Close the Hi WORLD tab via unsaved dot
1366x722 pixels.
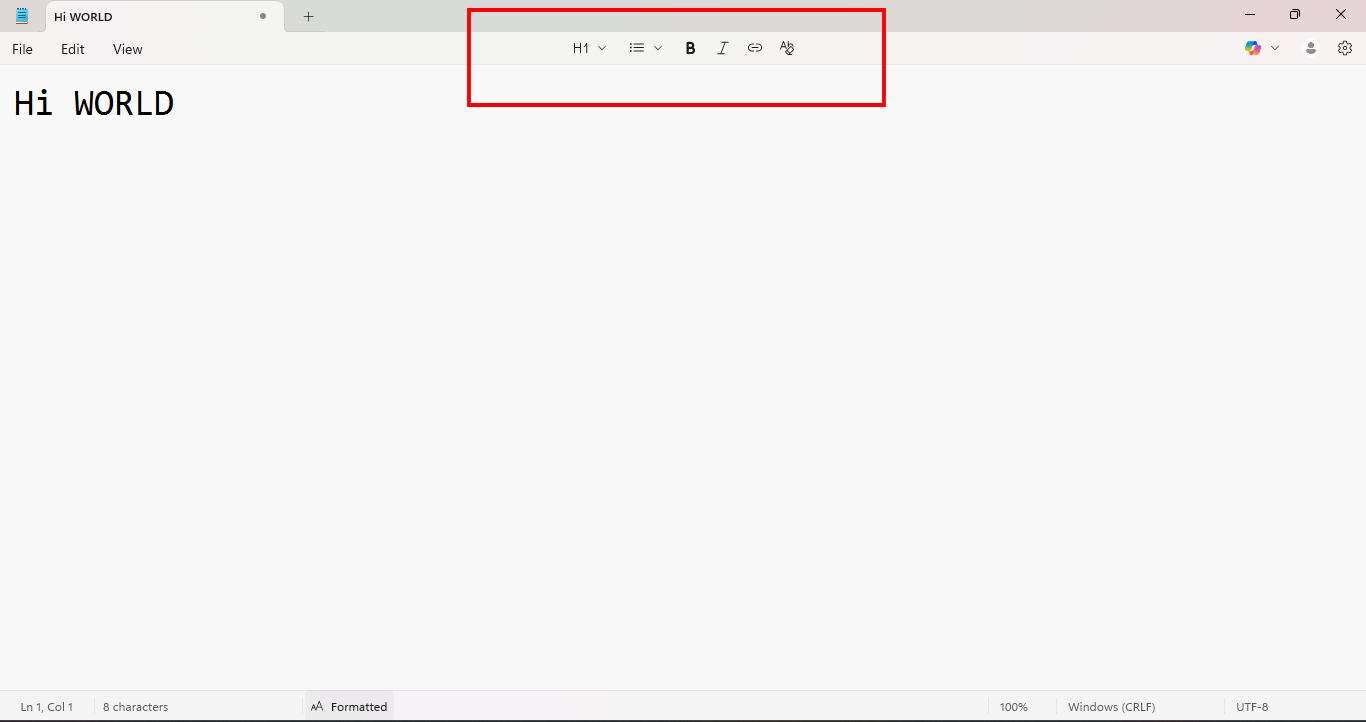coord(263,16)
